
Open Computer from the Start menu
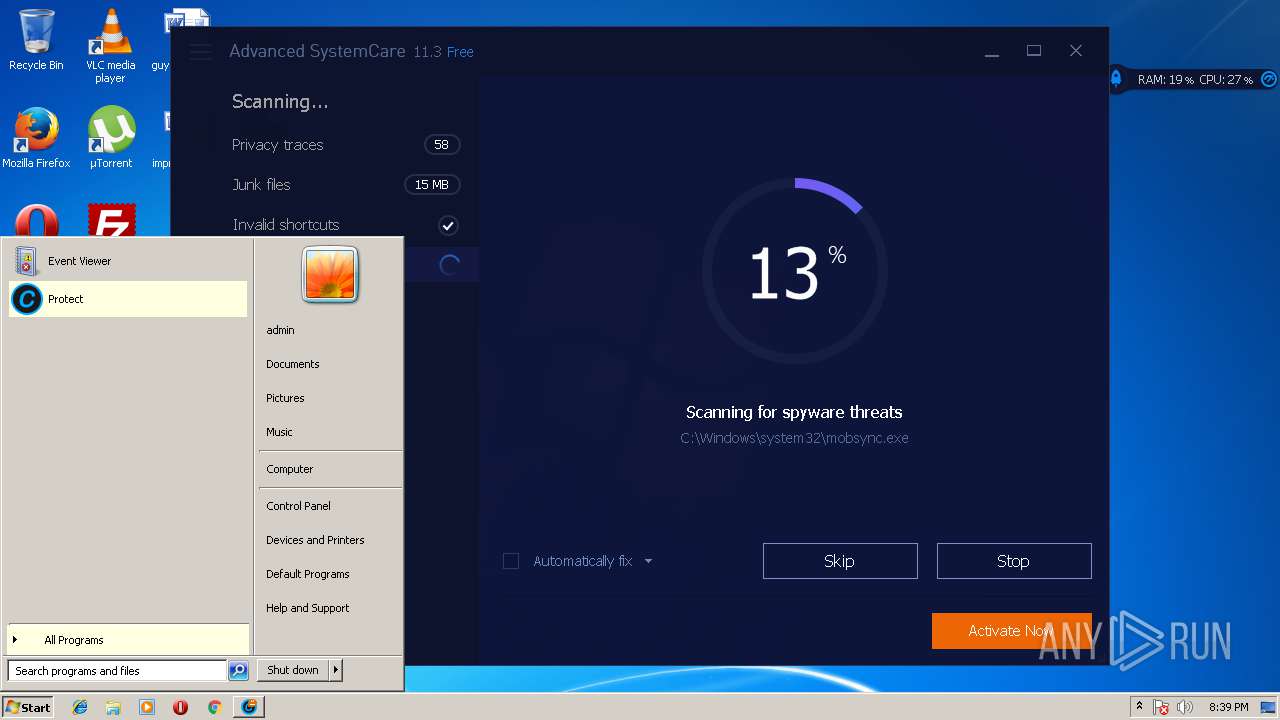tap(290, 469)
